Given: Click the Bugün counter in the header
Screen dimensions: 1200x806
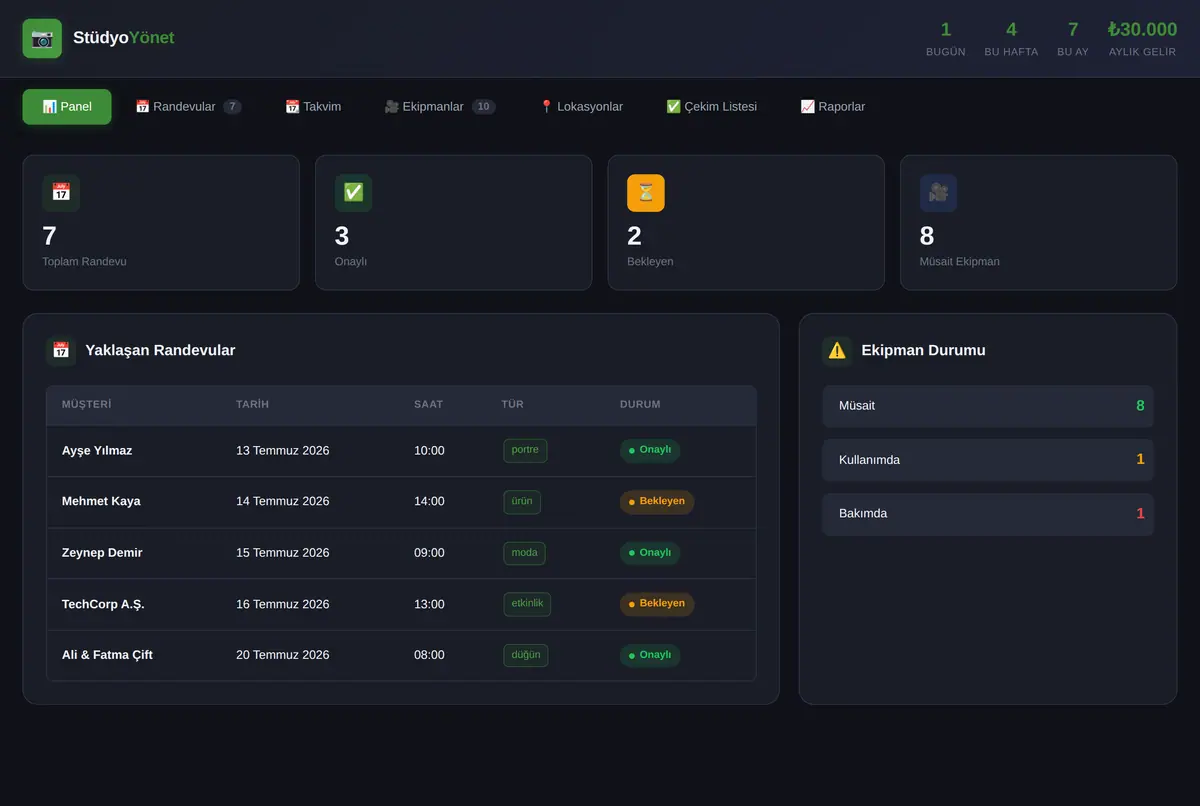Looking at the screenshot, I should 946,39.
